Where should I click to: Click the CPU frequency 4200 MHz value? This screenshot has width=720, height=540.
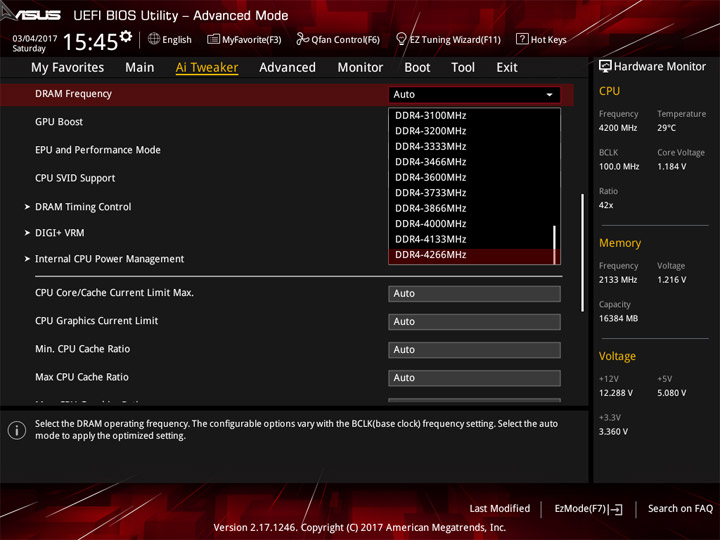pos(618,128)
